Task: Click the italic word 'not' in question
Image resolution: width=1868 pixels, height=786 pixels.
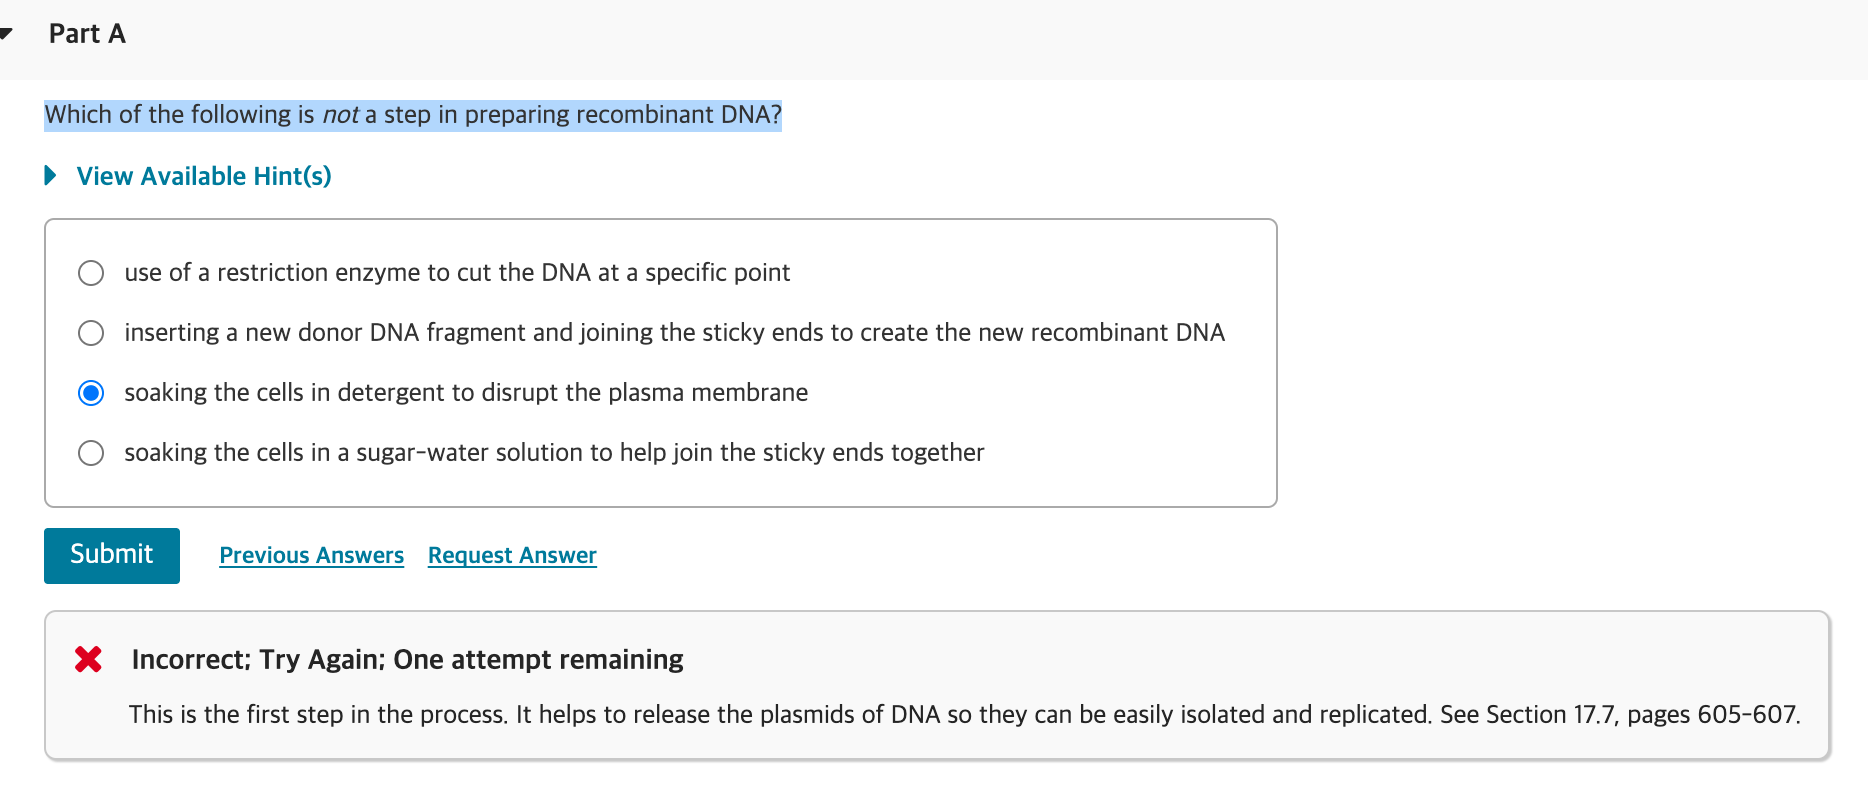Action: pos(340,115)
